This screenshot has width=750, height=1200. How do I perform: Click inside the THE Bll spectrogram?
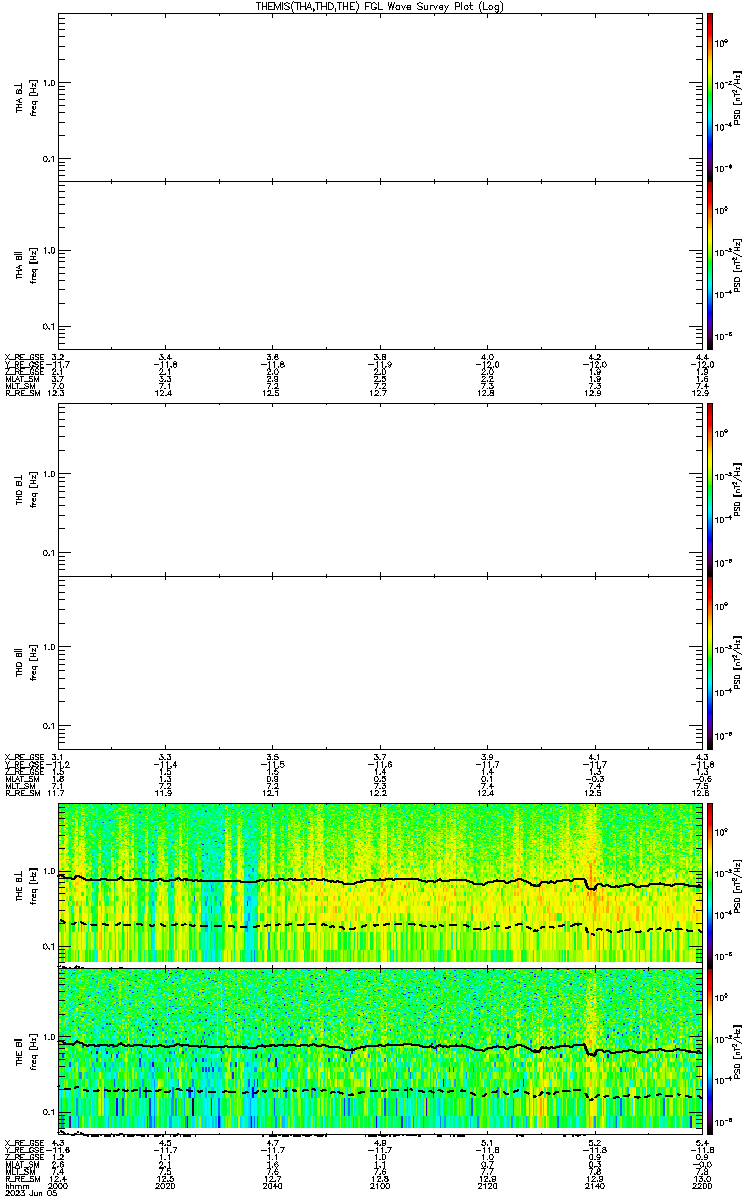tap(381, 1049)
